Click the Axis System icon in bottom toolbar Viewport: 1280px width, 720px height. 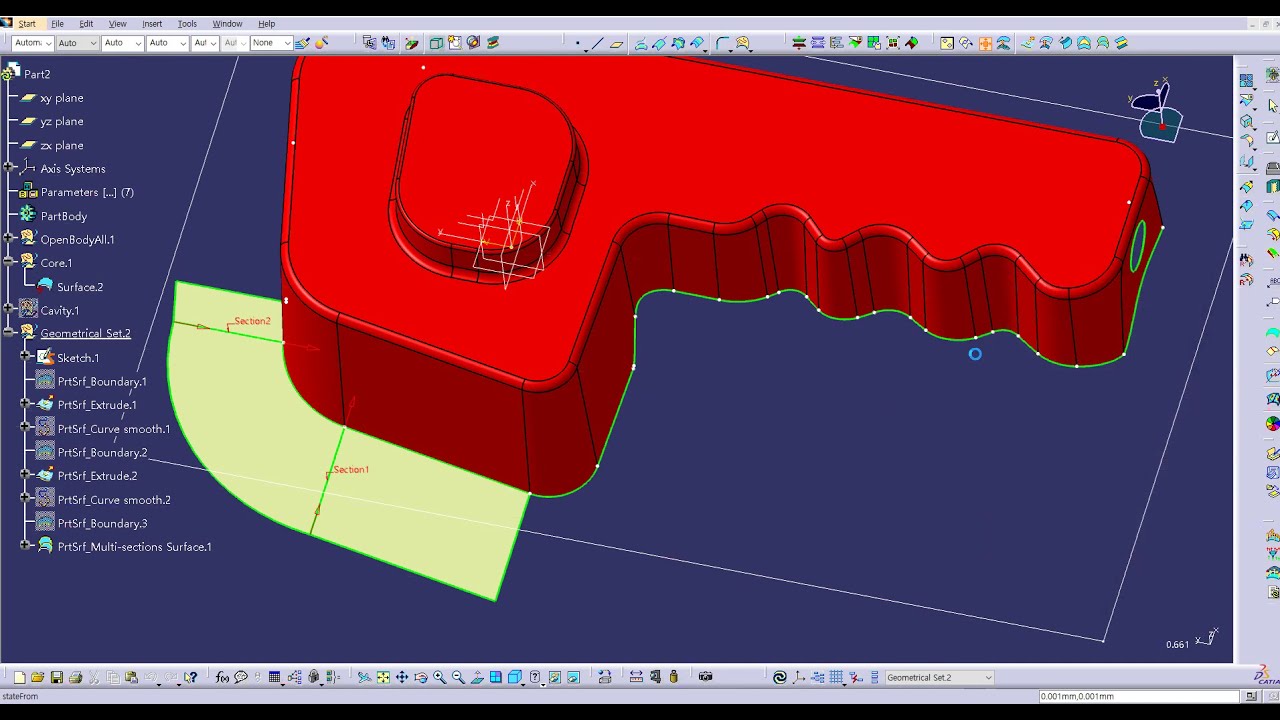(798, 677)
